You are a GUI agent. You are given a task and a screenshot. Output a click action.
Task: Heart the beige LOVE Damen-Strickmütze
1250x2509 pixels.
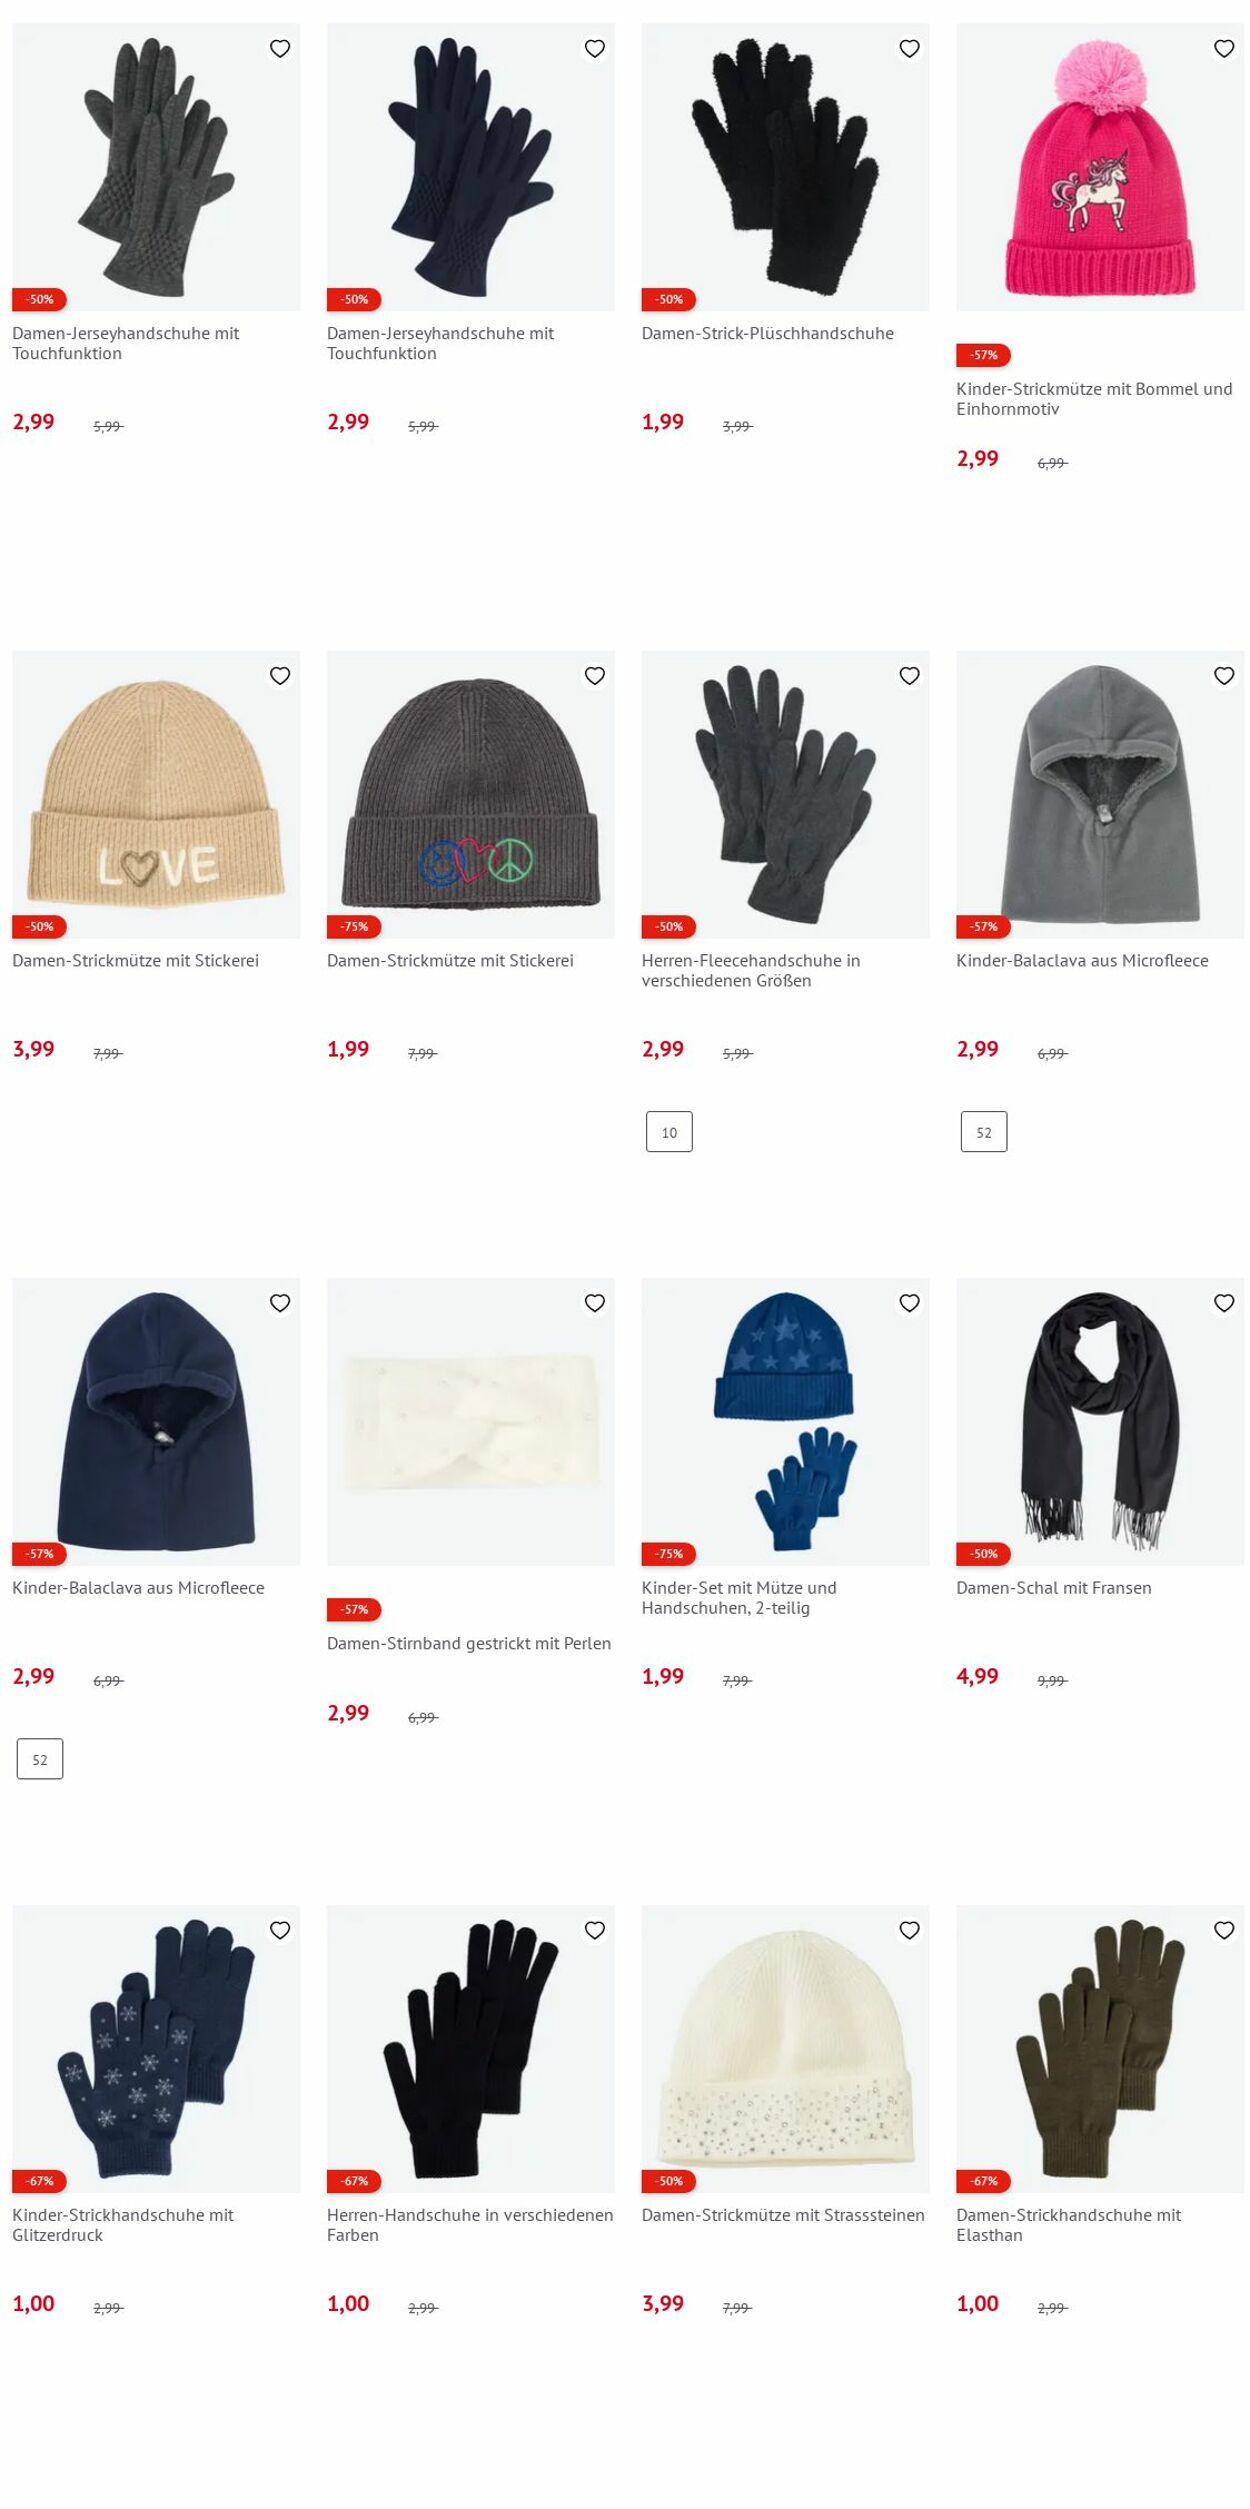click(280, 676)
